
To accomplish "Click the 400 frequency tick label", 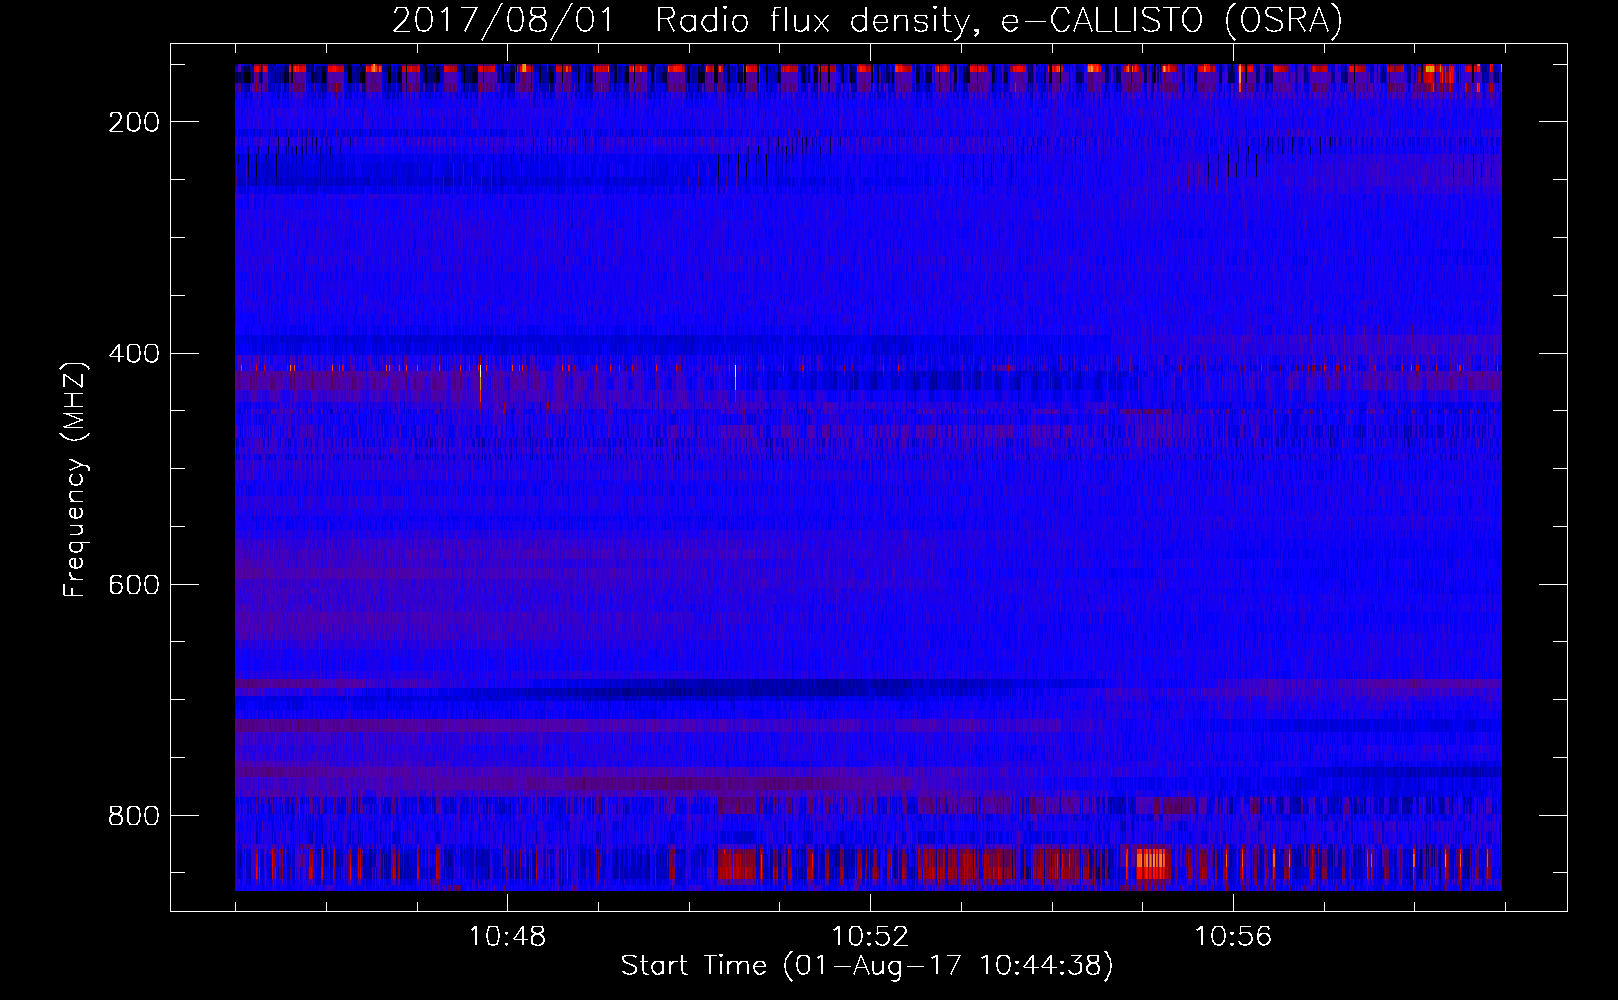I will (134, 354).
